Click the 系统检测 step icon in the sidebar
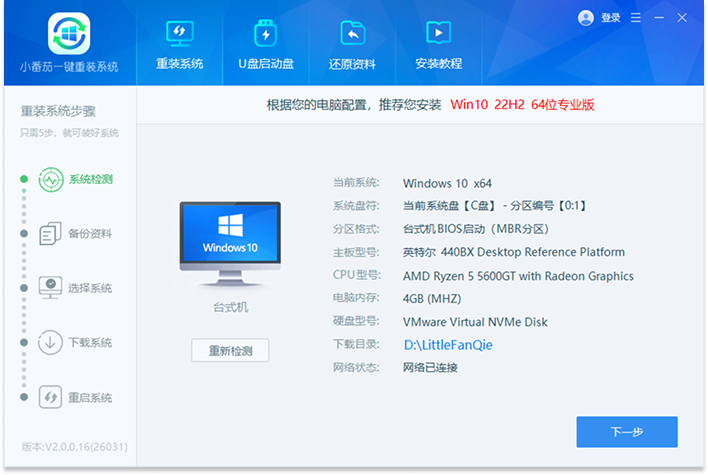 tap(51, 181)
